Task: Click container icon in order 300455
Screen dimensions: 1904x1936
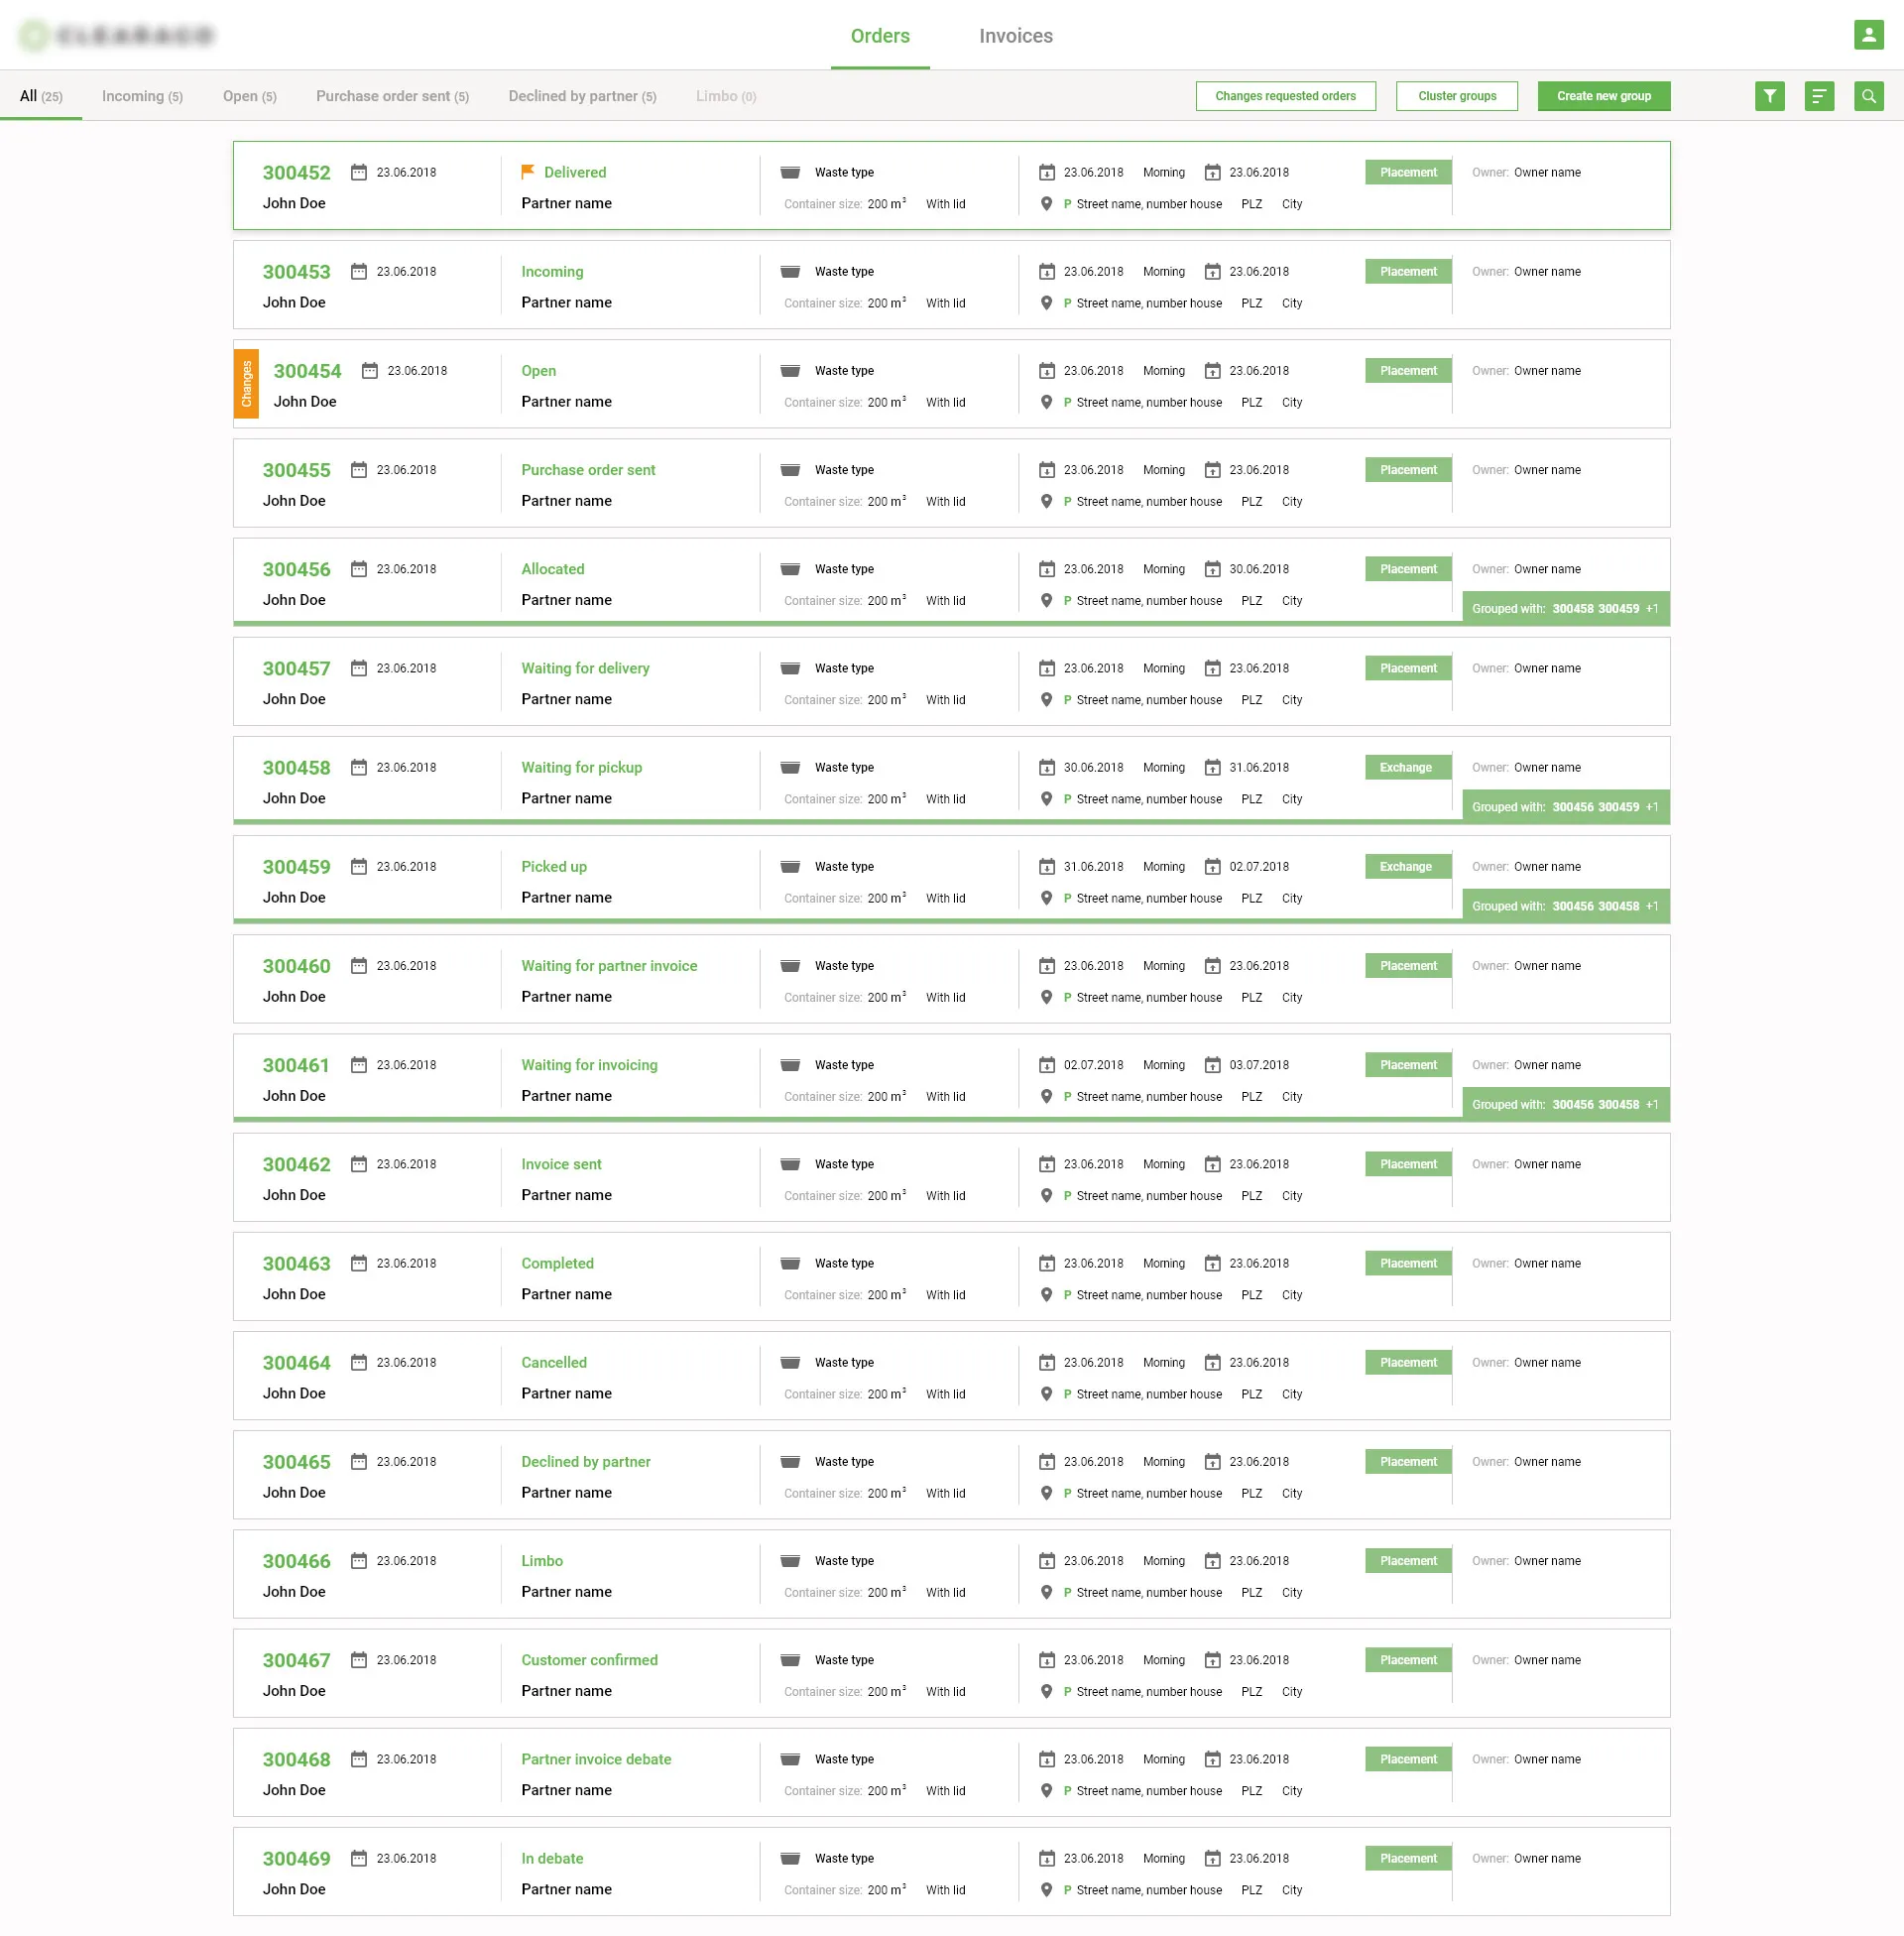Action: [790, 470]
